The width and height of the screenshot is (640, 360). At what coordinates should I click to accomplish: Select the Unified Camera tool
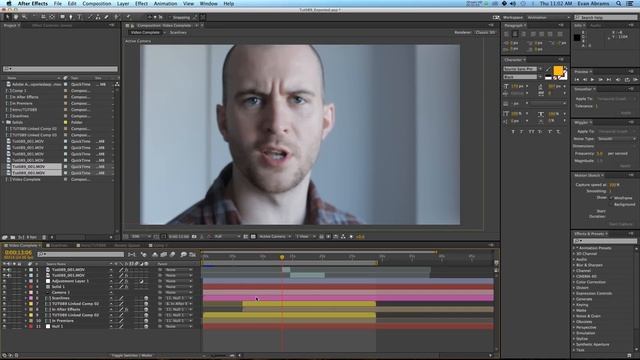point(43,17)
